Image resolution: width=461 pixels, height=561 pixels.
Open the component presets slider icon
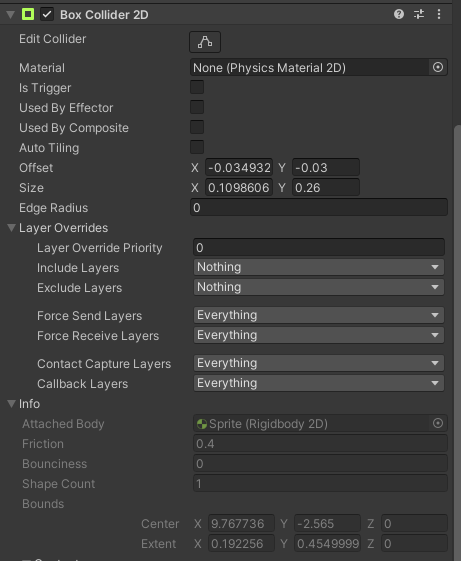(x=419, y=14)
